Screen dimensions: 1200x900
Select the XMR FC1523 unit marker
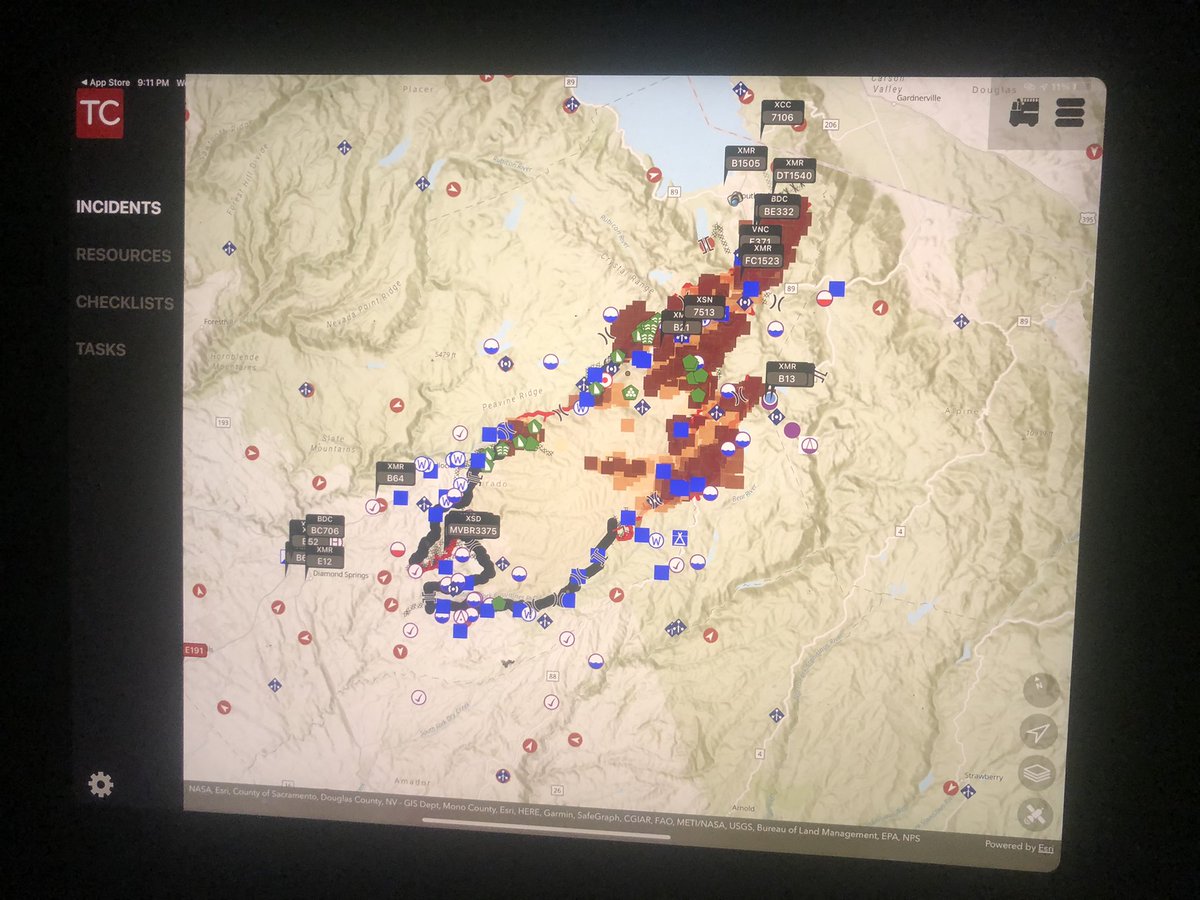click(763, 254)
